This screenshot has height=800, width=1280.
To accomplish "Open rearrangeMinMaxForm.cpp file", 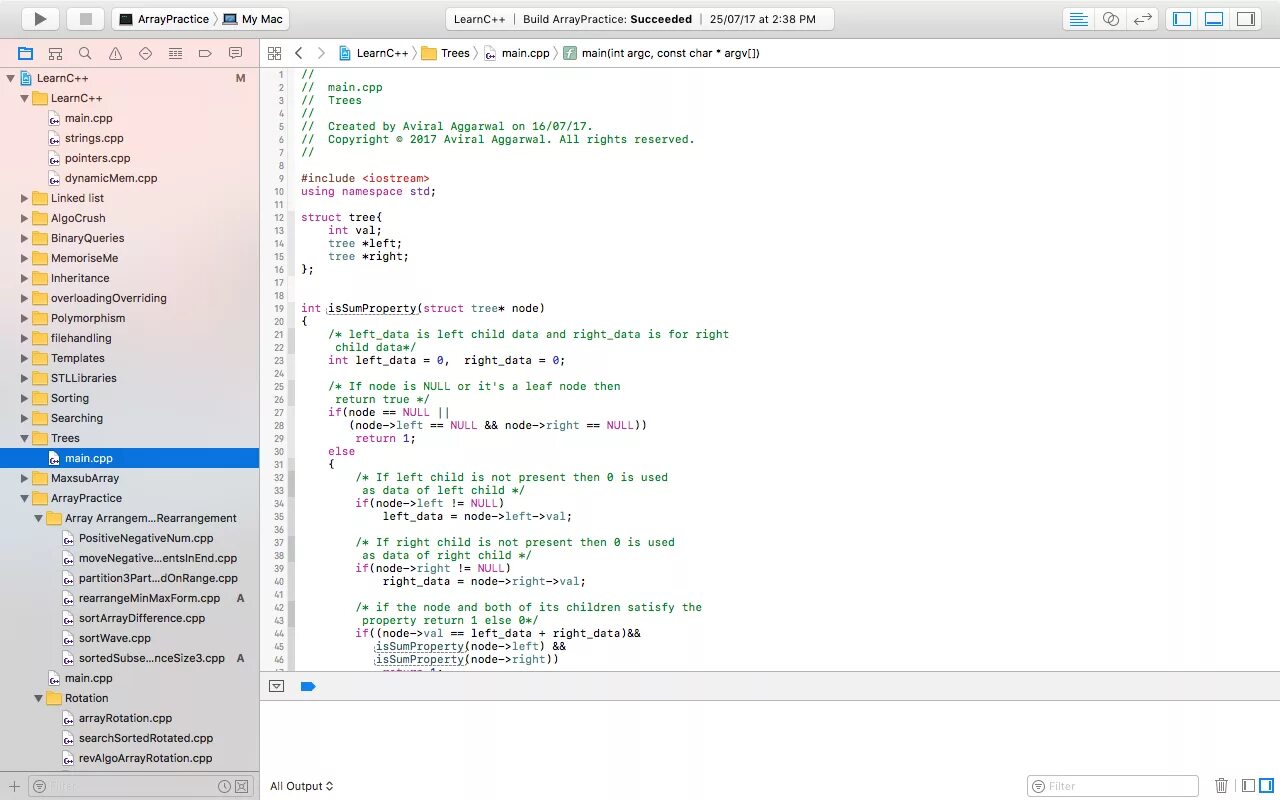I will click(x=149, y=598).
